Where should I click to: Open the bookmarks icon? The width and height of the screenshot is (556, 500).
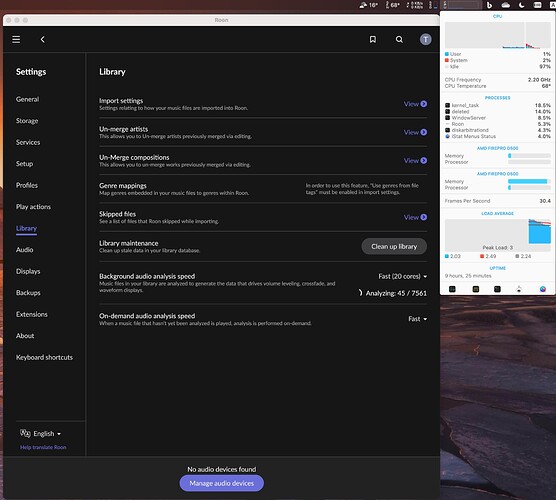373,39
